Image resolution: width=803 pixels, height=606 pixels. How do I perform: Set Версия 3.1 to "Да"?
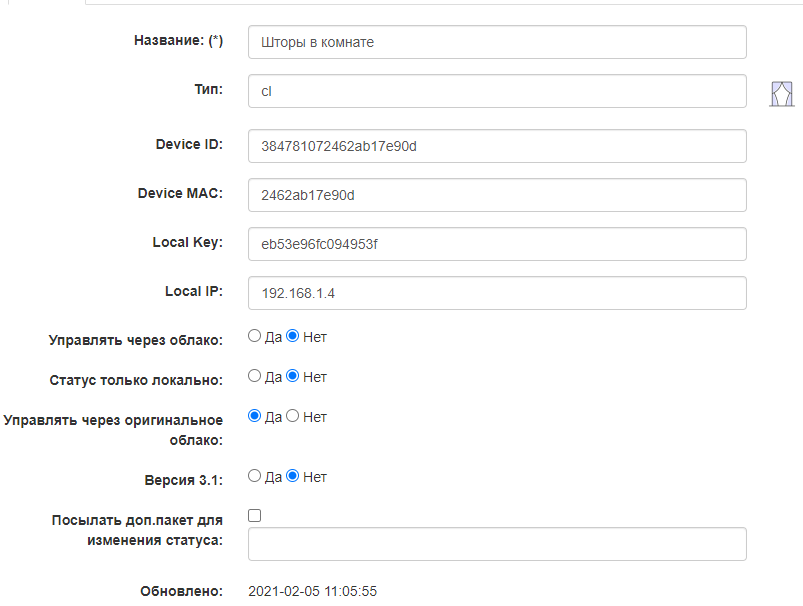click(254, 477)
